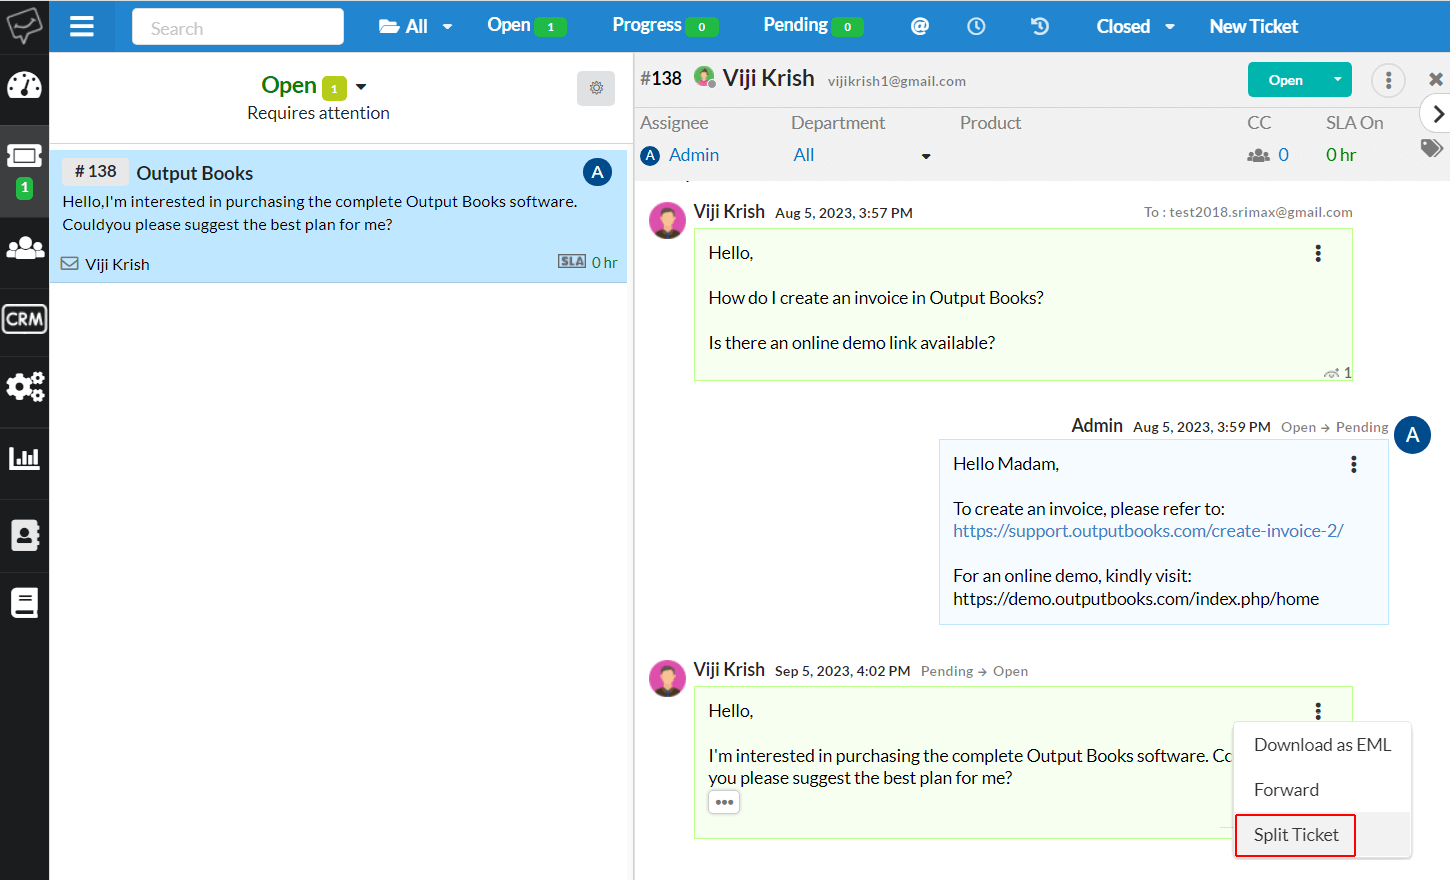The height and width of the screenshot is (880, 1450).
Task: Click the CC count 0
Action: 1283,155
